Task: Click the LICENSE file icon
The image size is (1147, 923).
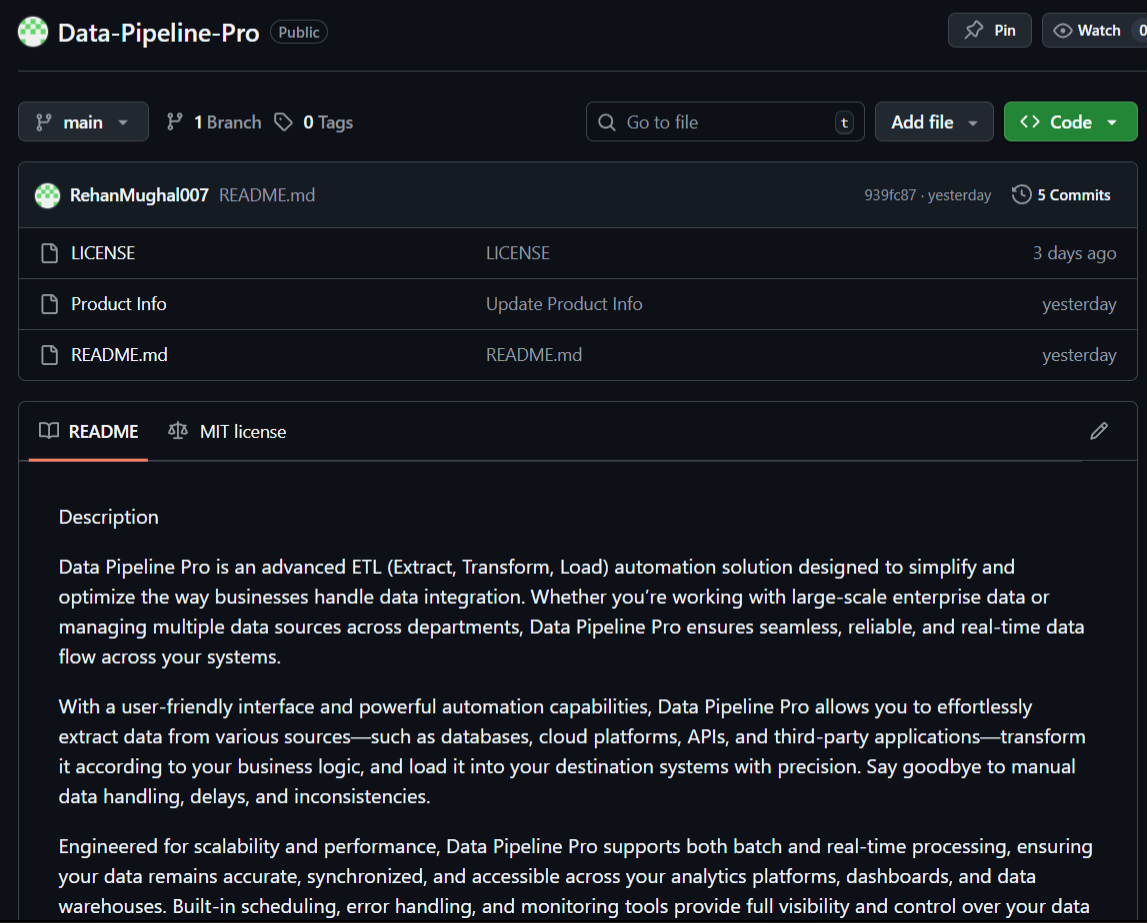Action: tap(49, 253)
